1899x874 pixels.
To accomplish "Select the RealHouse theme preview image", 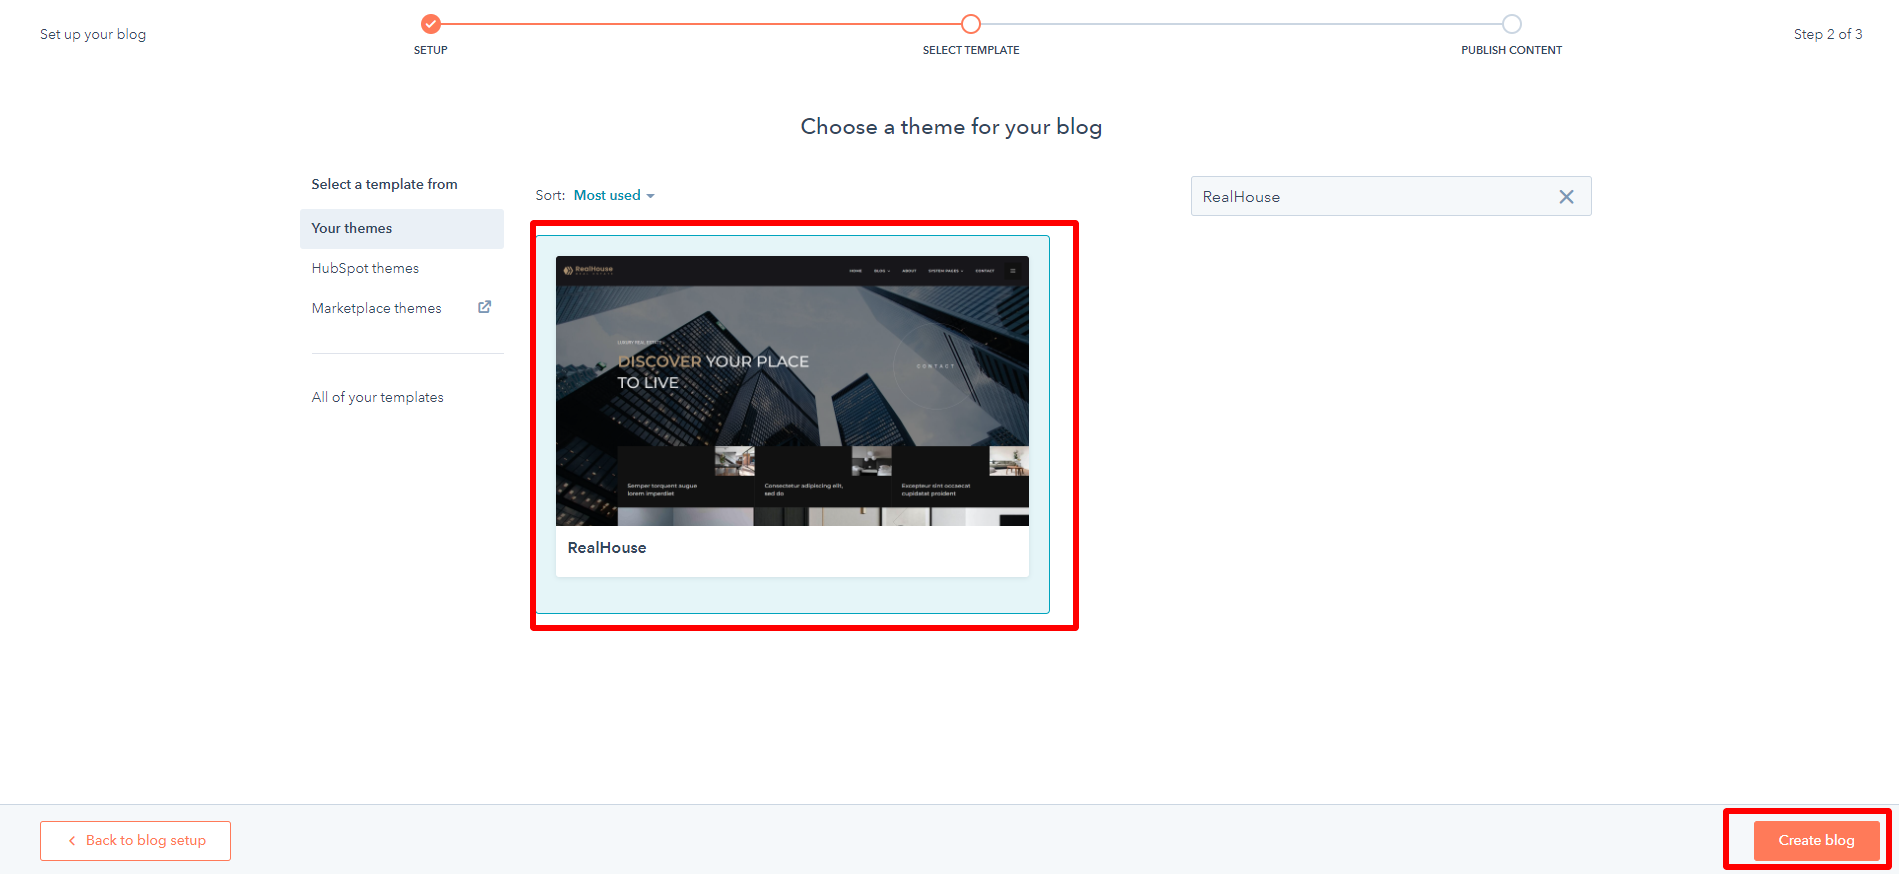I will [792, 391].
